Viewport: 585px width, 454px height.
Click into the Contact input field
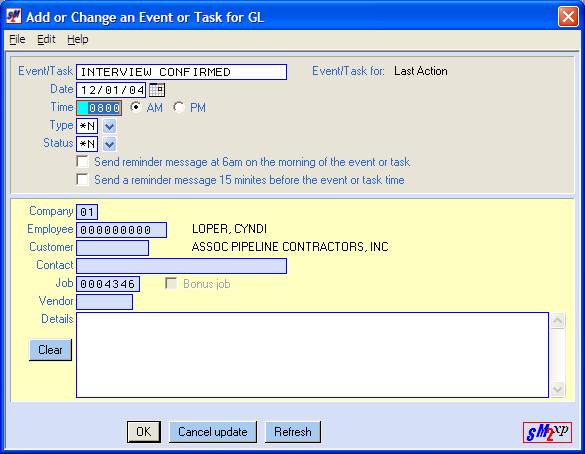pos(181,266)
